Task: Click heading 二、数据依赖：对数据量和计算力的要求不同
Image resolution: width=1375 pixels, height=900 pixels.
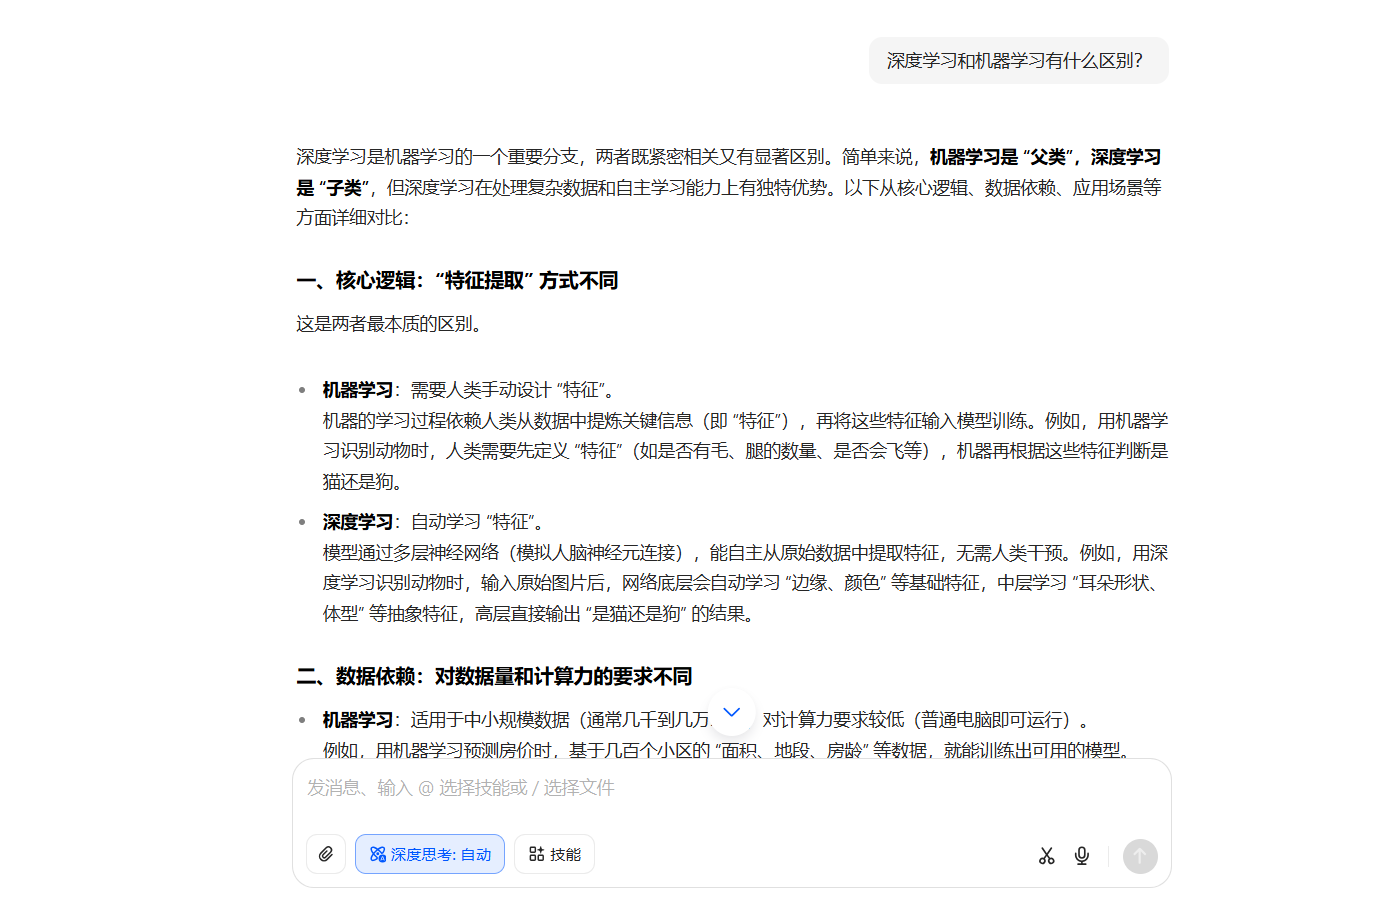Action: 494,677
